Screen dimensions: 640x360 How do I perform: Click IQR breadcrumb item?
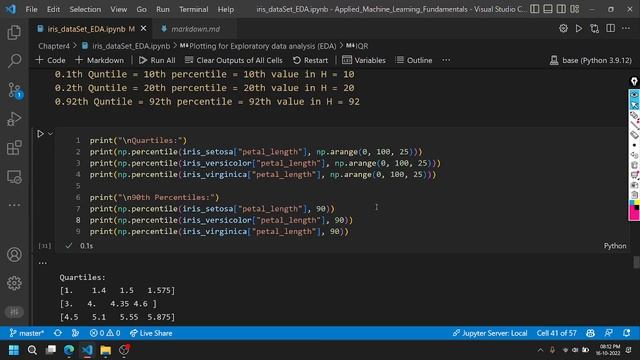pos(358,46)
